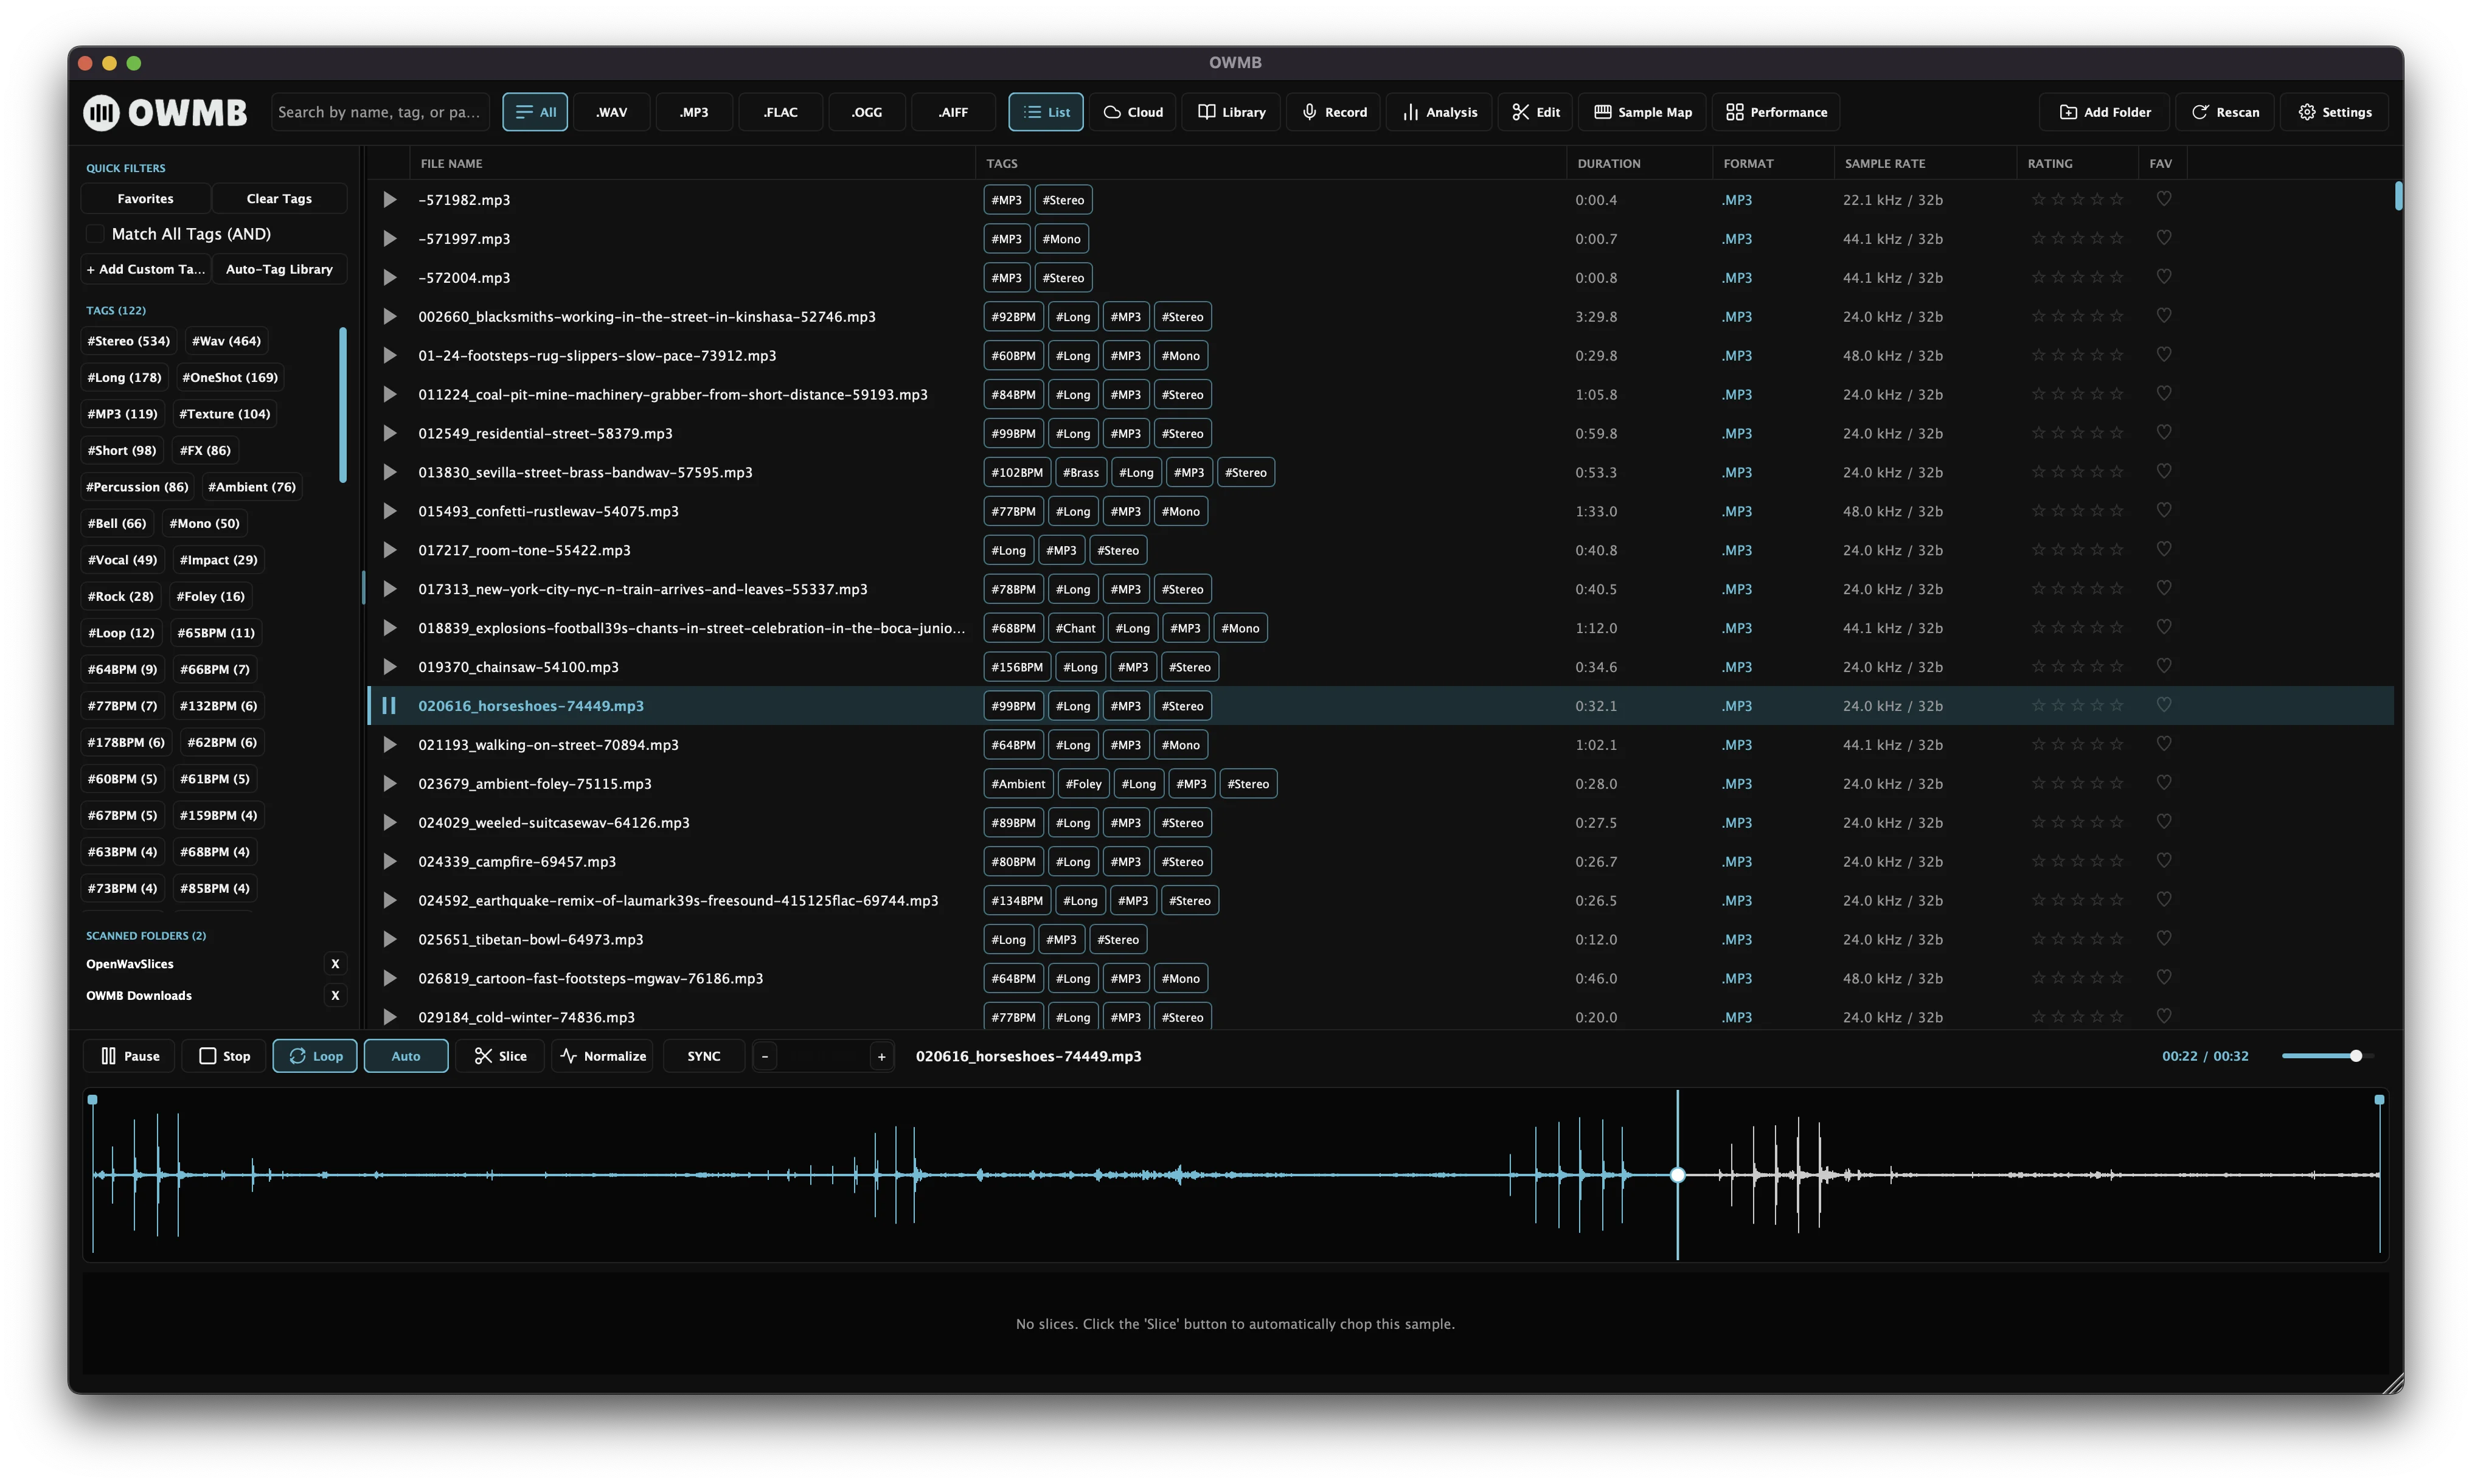This screenshot has width=2472, height=1484.
Task: Filter by #Stereo (534) tag
Action: tap(129, 341)
